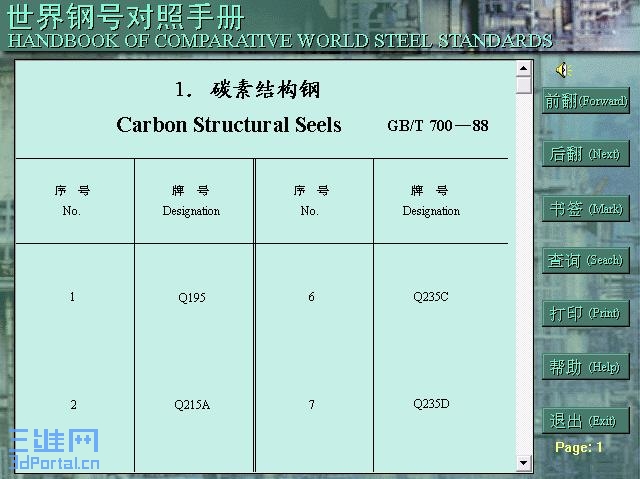Image resolution: width=640 pixels, height=479 pixels.
Task: Print the page using 打印 (Print)
Action: click(586, 313)
